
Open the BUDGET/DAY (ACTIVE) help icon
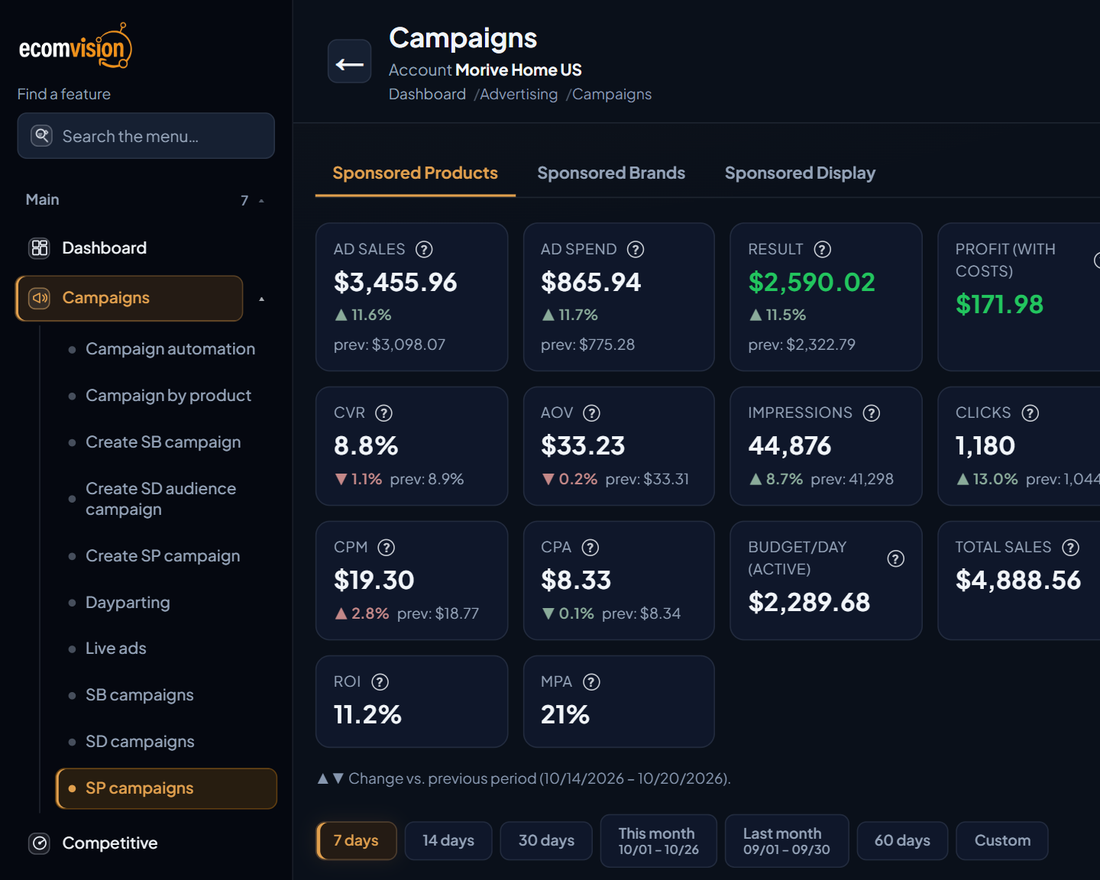(895, 559)
